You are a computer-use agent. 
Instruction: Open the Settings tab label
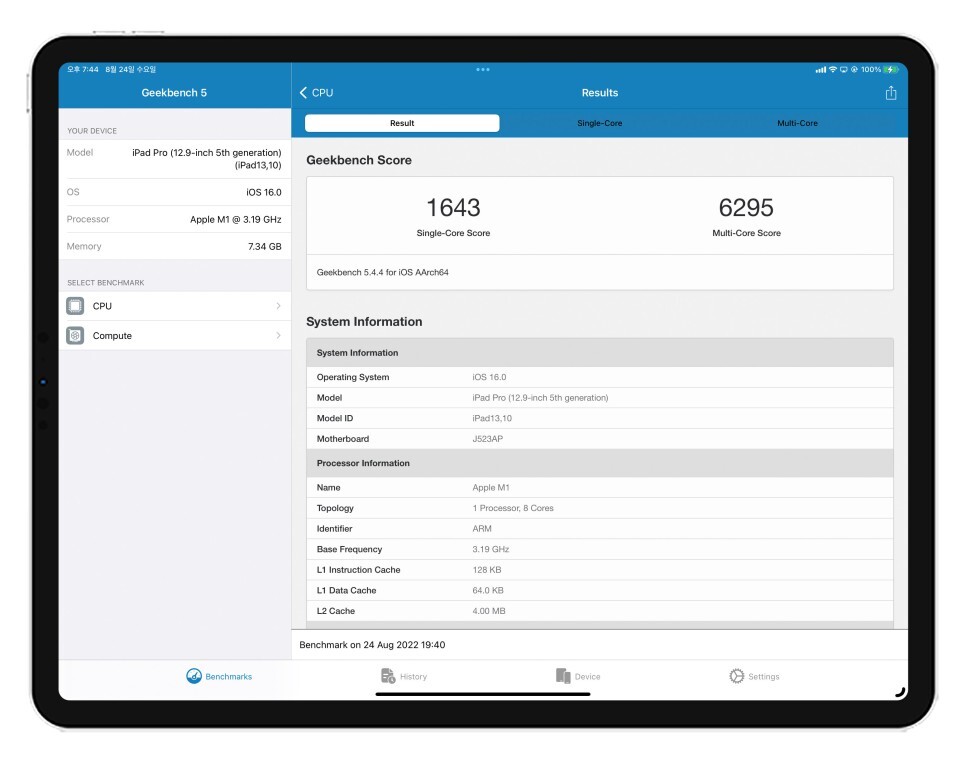tap(764, 677)
